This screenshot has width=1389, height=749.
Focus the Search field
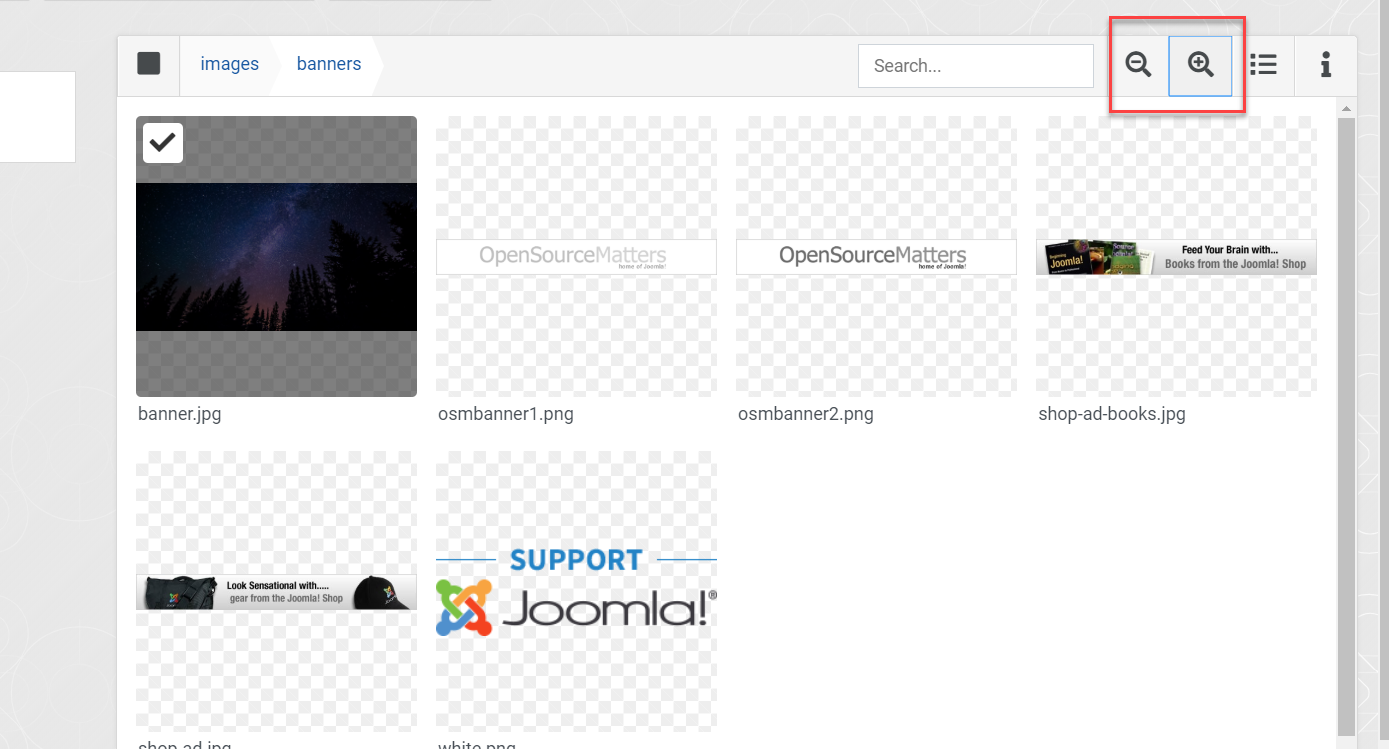976,66
